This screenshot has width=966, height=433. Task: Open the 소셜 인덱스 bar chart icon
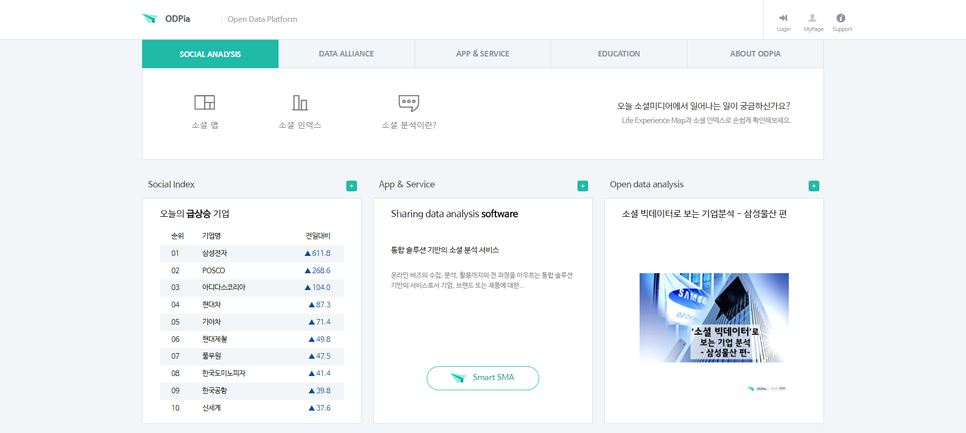[x=300, y=102]
